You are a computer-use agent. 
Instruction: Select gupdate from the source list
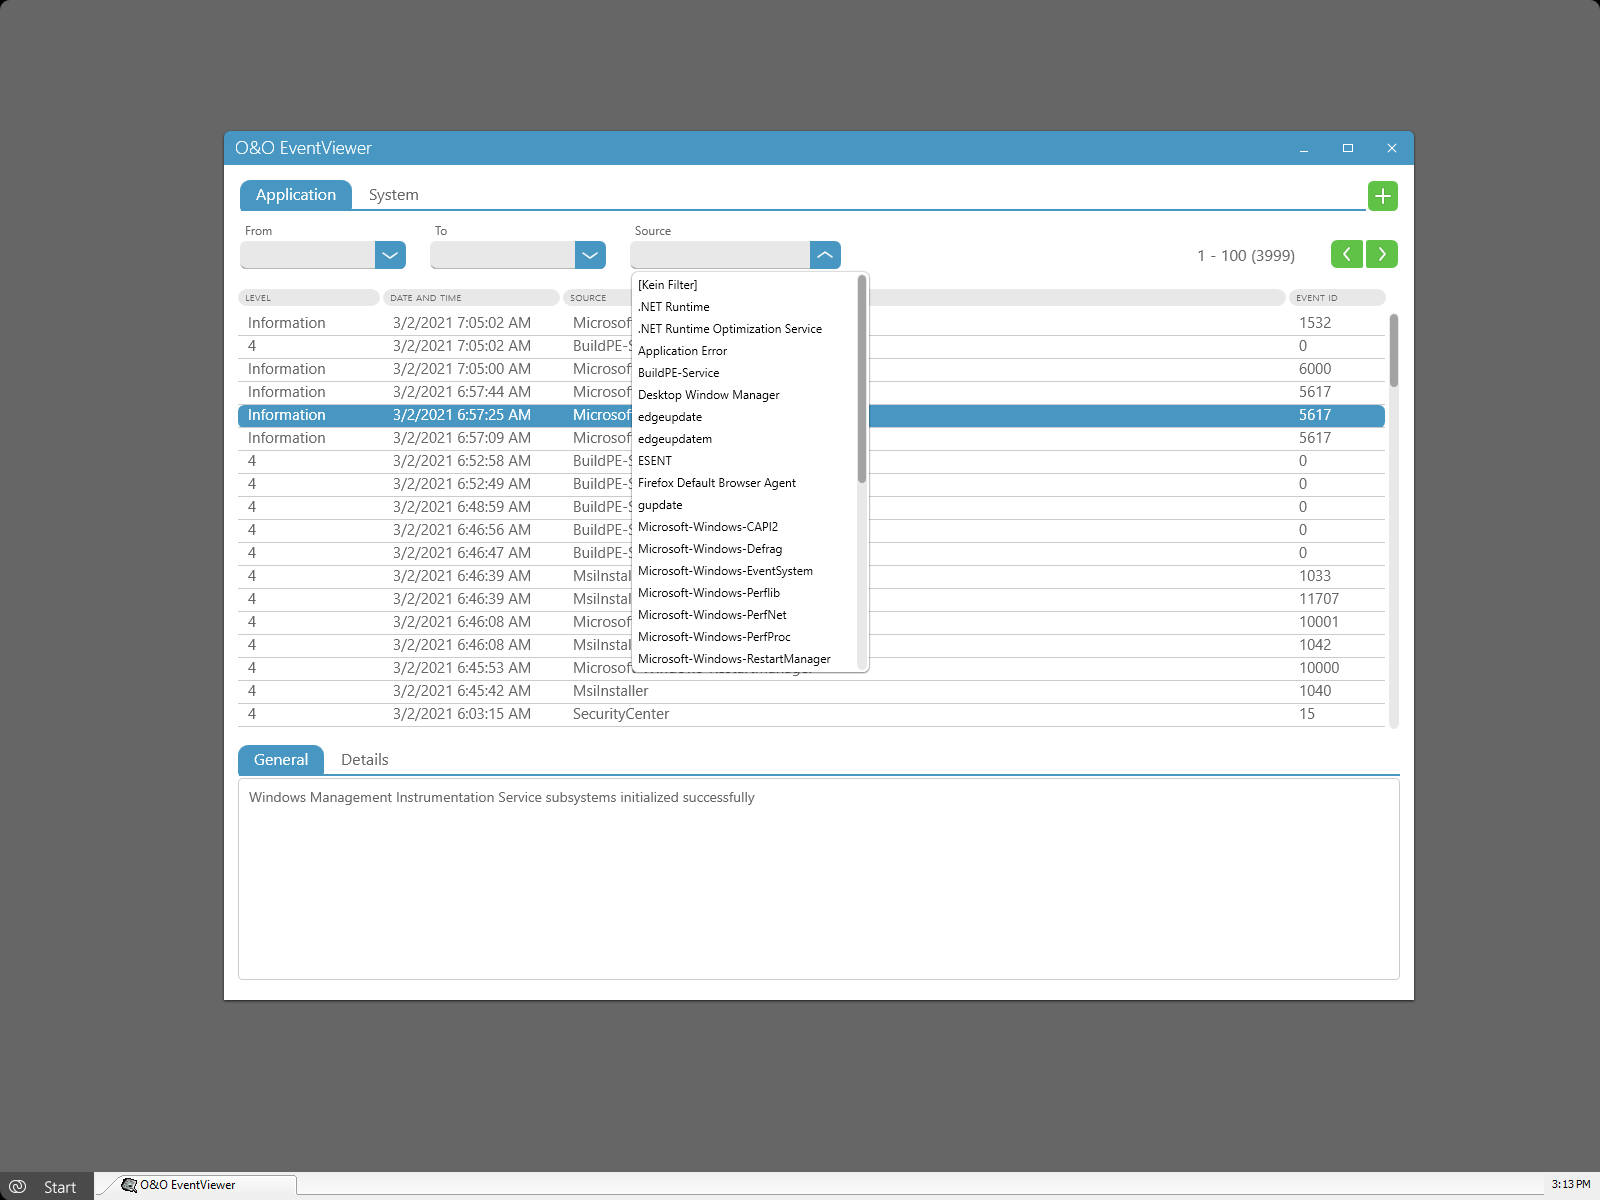745,505
